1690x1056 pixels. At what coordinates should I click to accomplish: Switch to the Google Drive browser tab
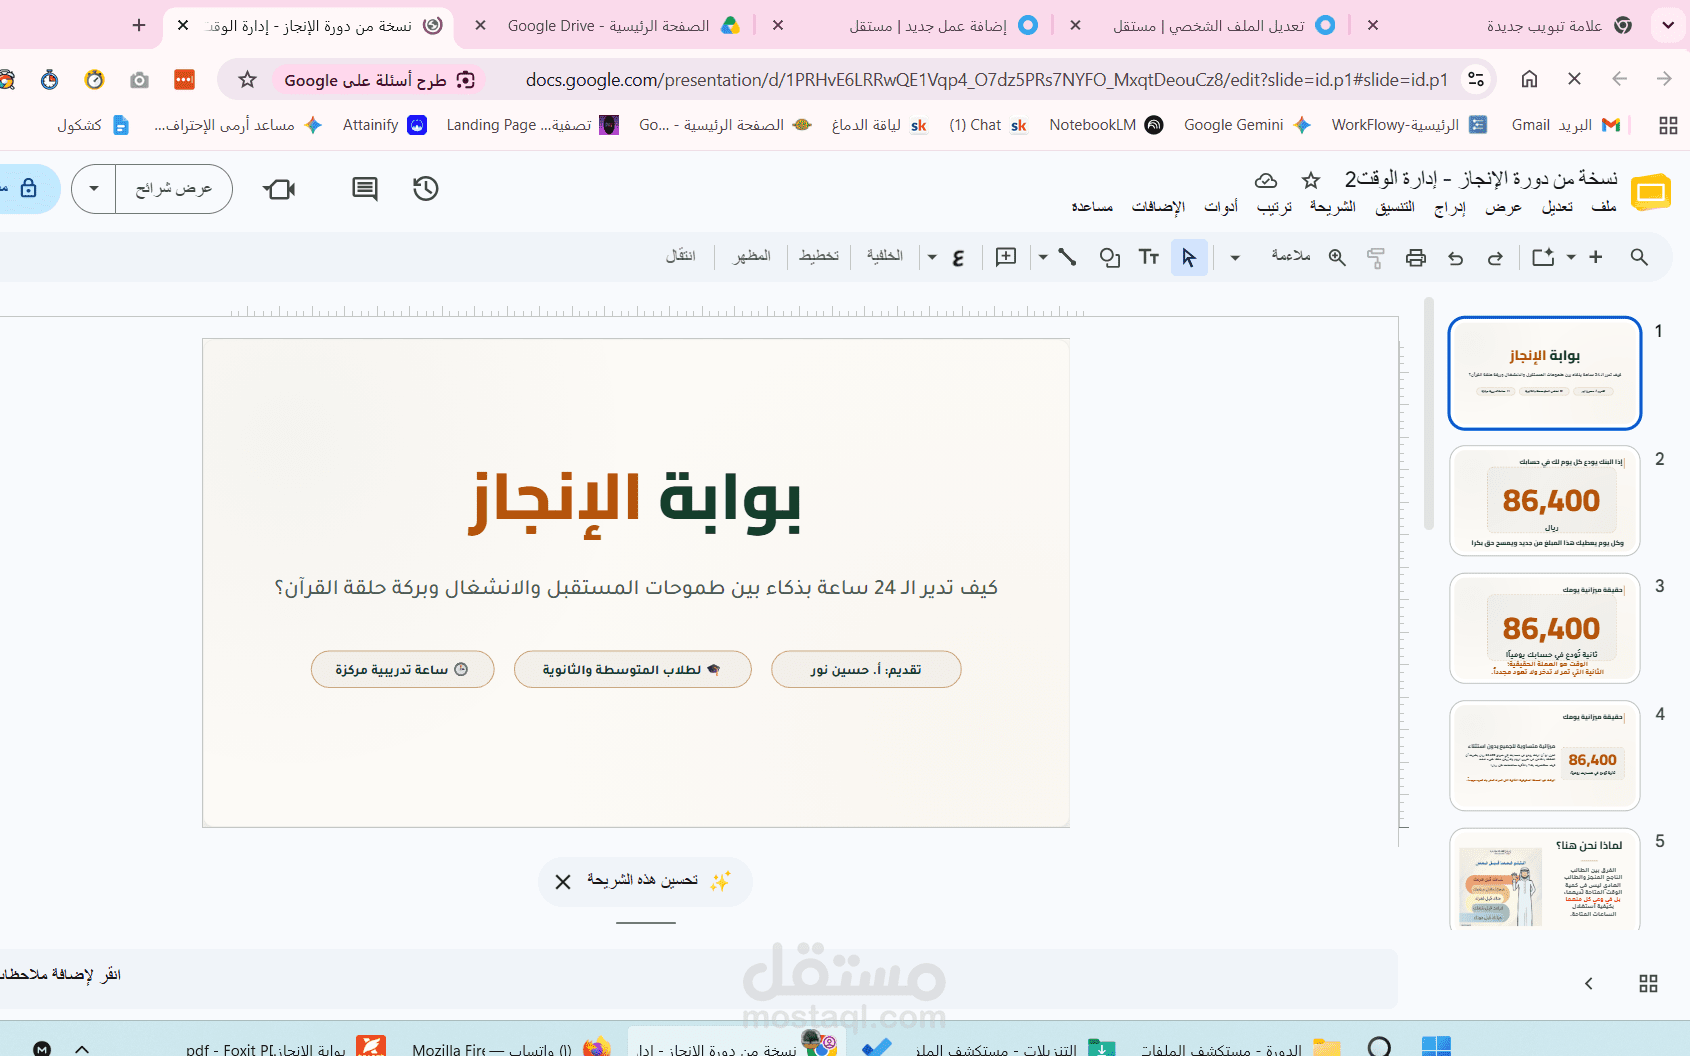point(625,26)
